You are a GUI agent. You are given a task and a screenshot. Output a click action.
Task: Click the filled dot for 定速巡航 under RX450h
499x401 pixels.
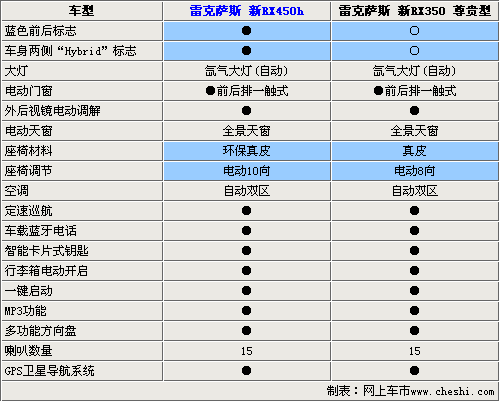tap(246, 211)
